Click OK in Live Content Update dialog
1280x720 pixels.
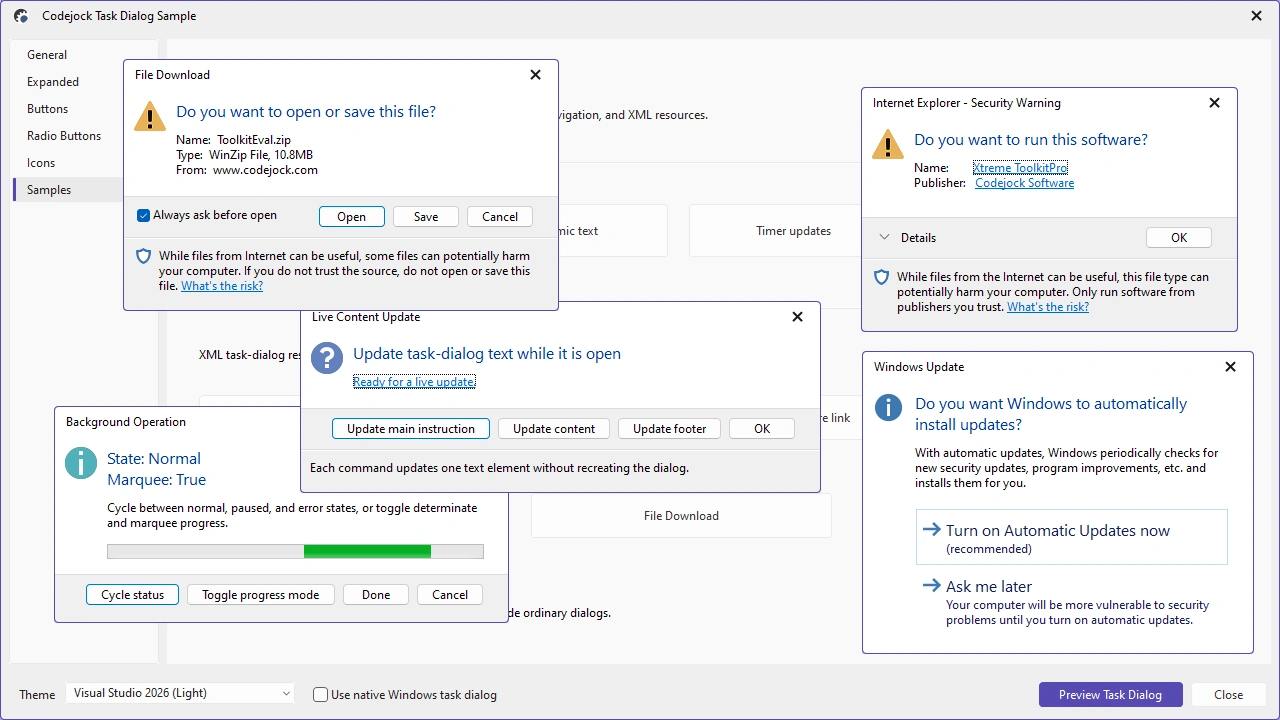pos(762,429)
